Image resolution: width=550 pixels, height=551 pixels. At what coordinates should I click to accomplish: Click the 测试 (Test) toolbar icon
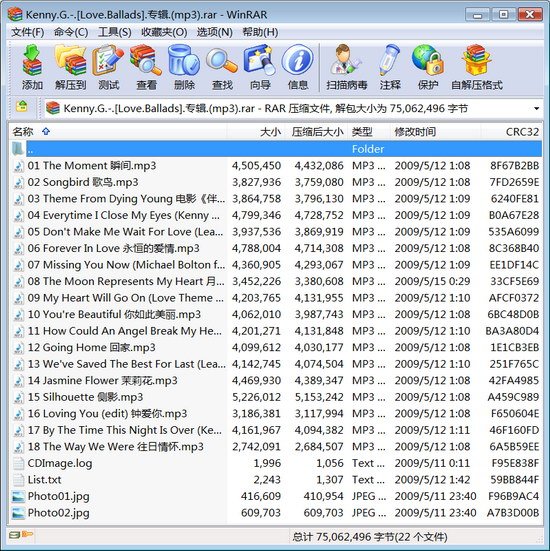(x=108, y=60)
